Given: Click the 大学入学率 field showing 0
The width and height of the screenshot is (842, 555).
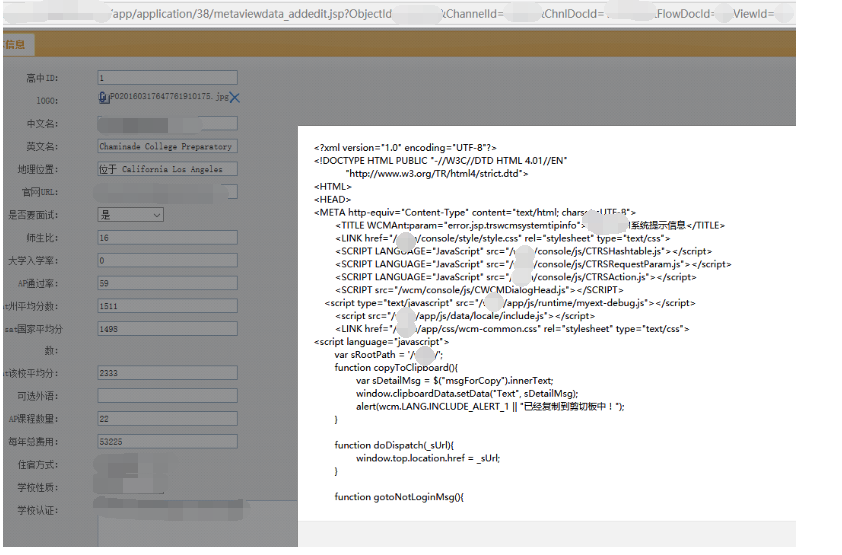Looking at the screenshot, I should (168, 260).
